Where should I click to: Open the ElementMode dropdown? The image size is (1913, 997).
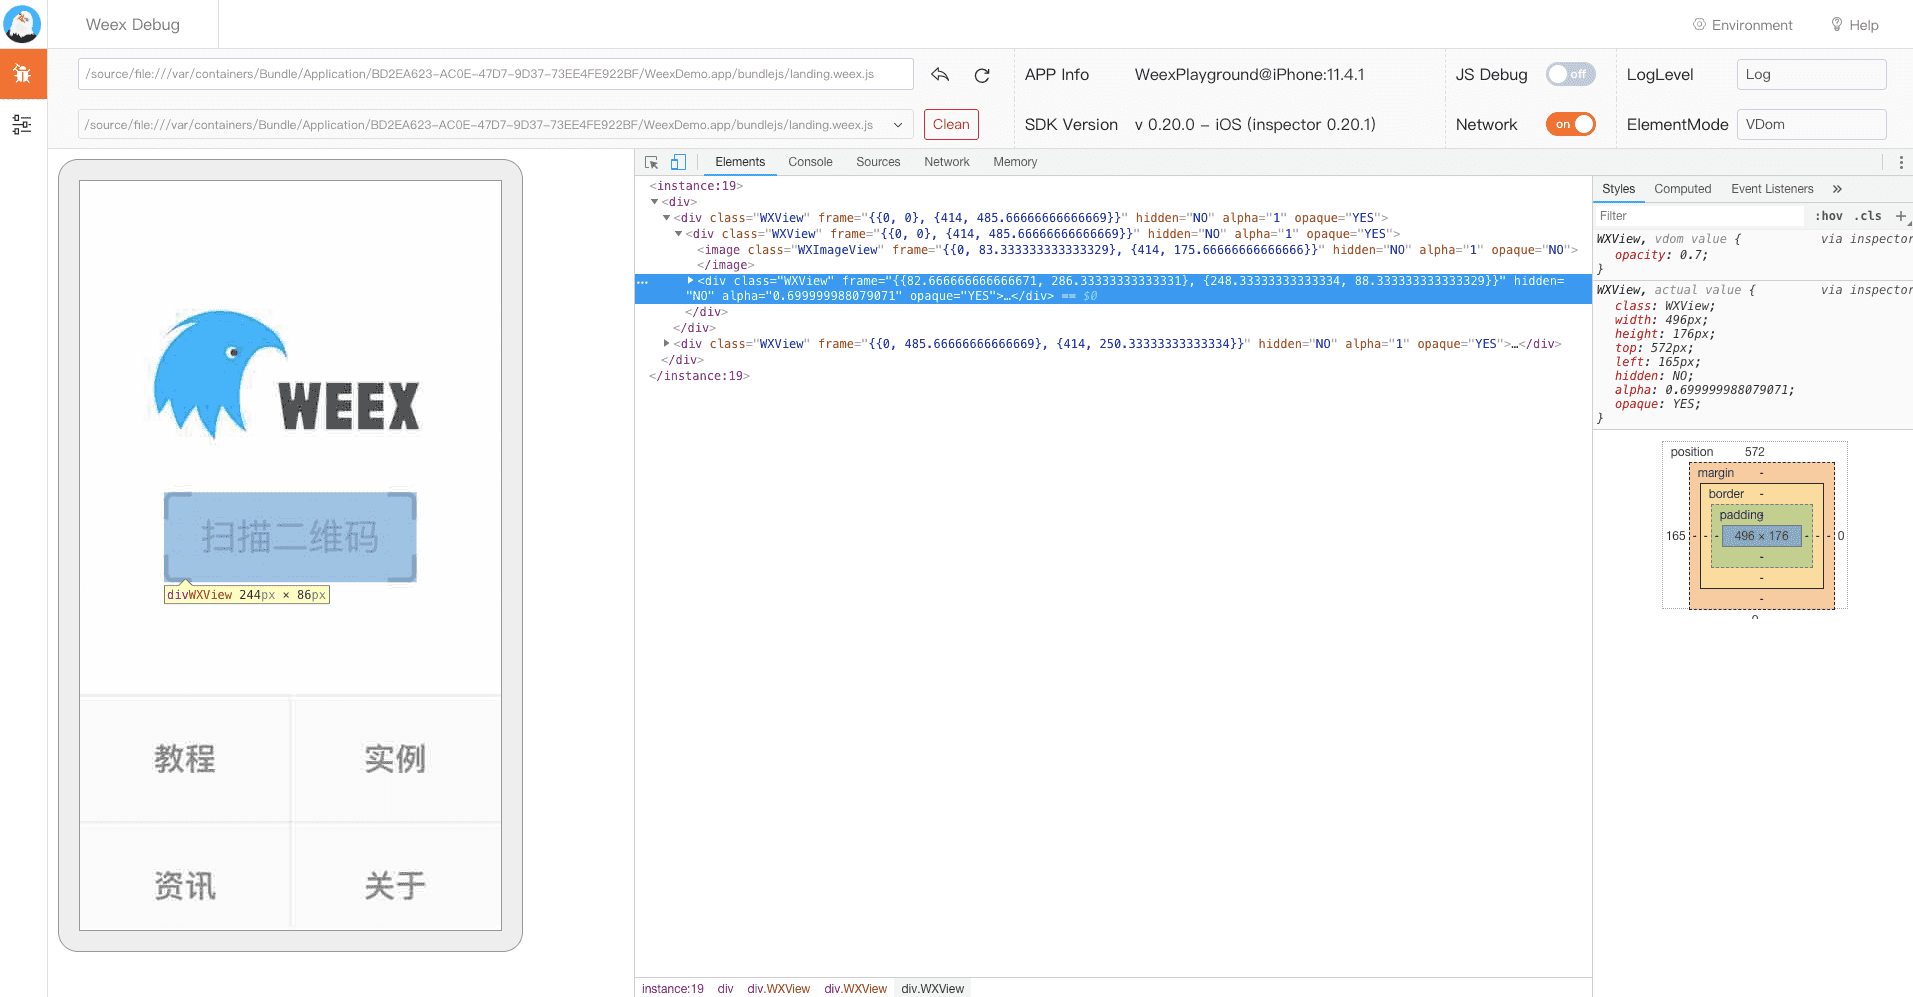pyautogui.click(x=1811, y=124)
